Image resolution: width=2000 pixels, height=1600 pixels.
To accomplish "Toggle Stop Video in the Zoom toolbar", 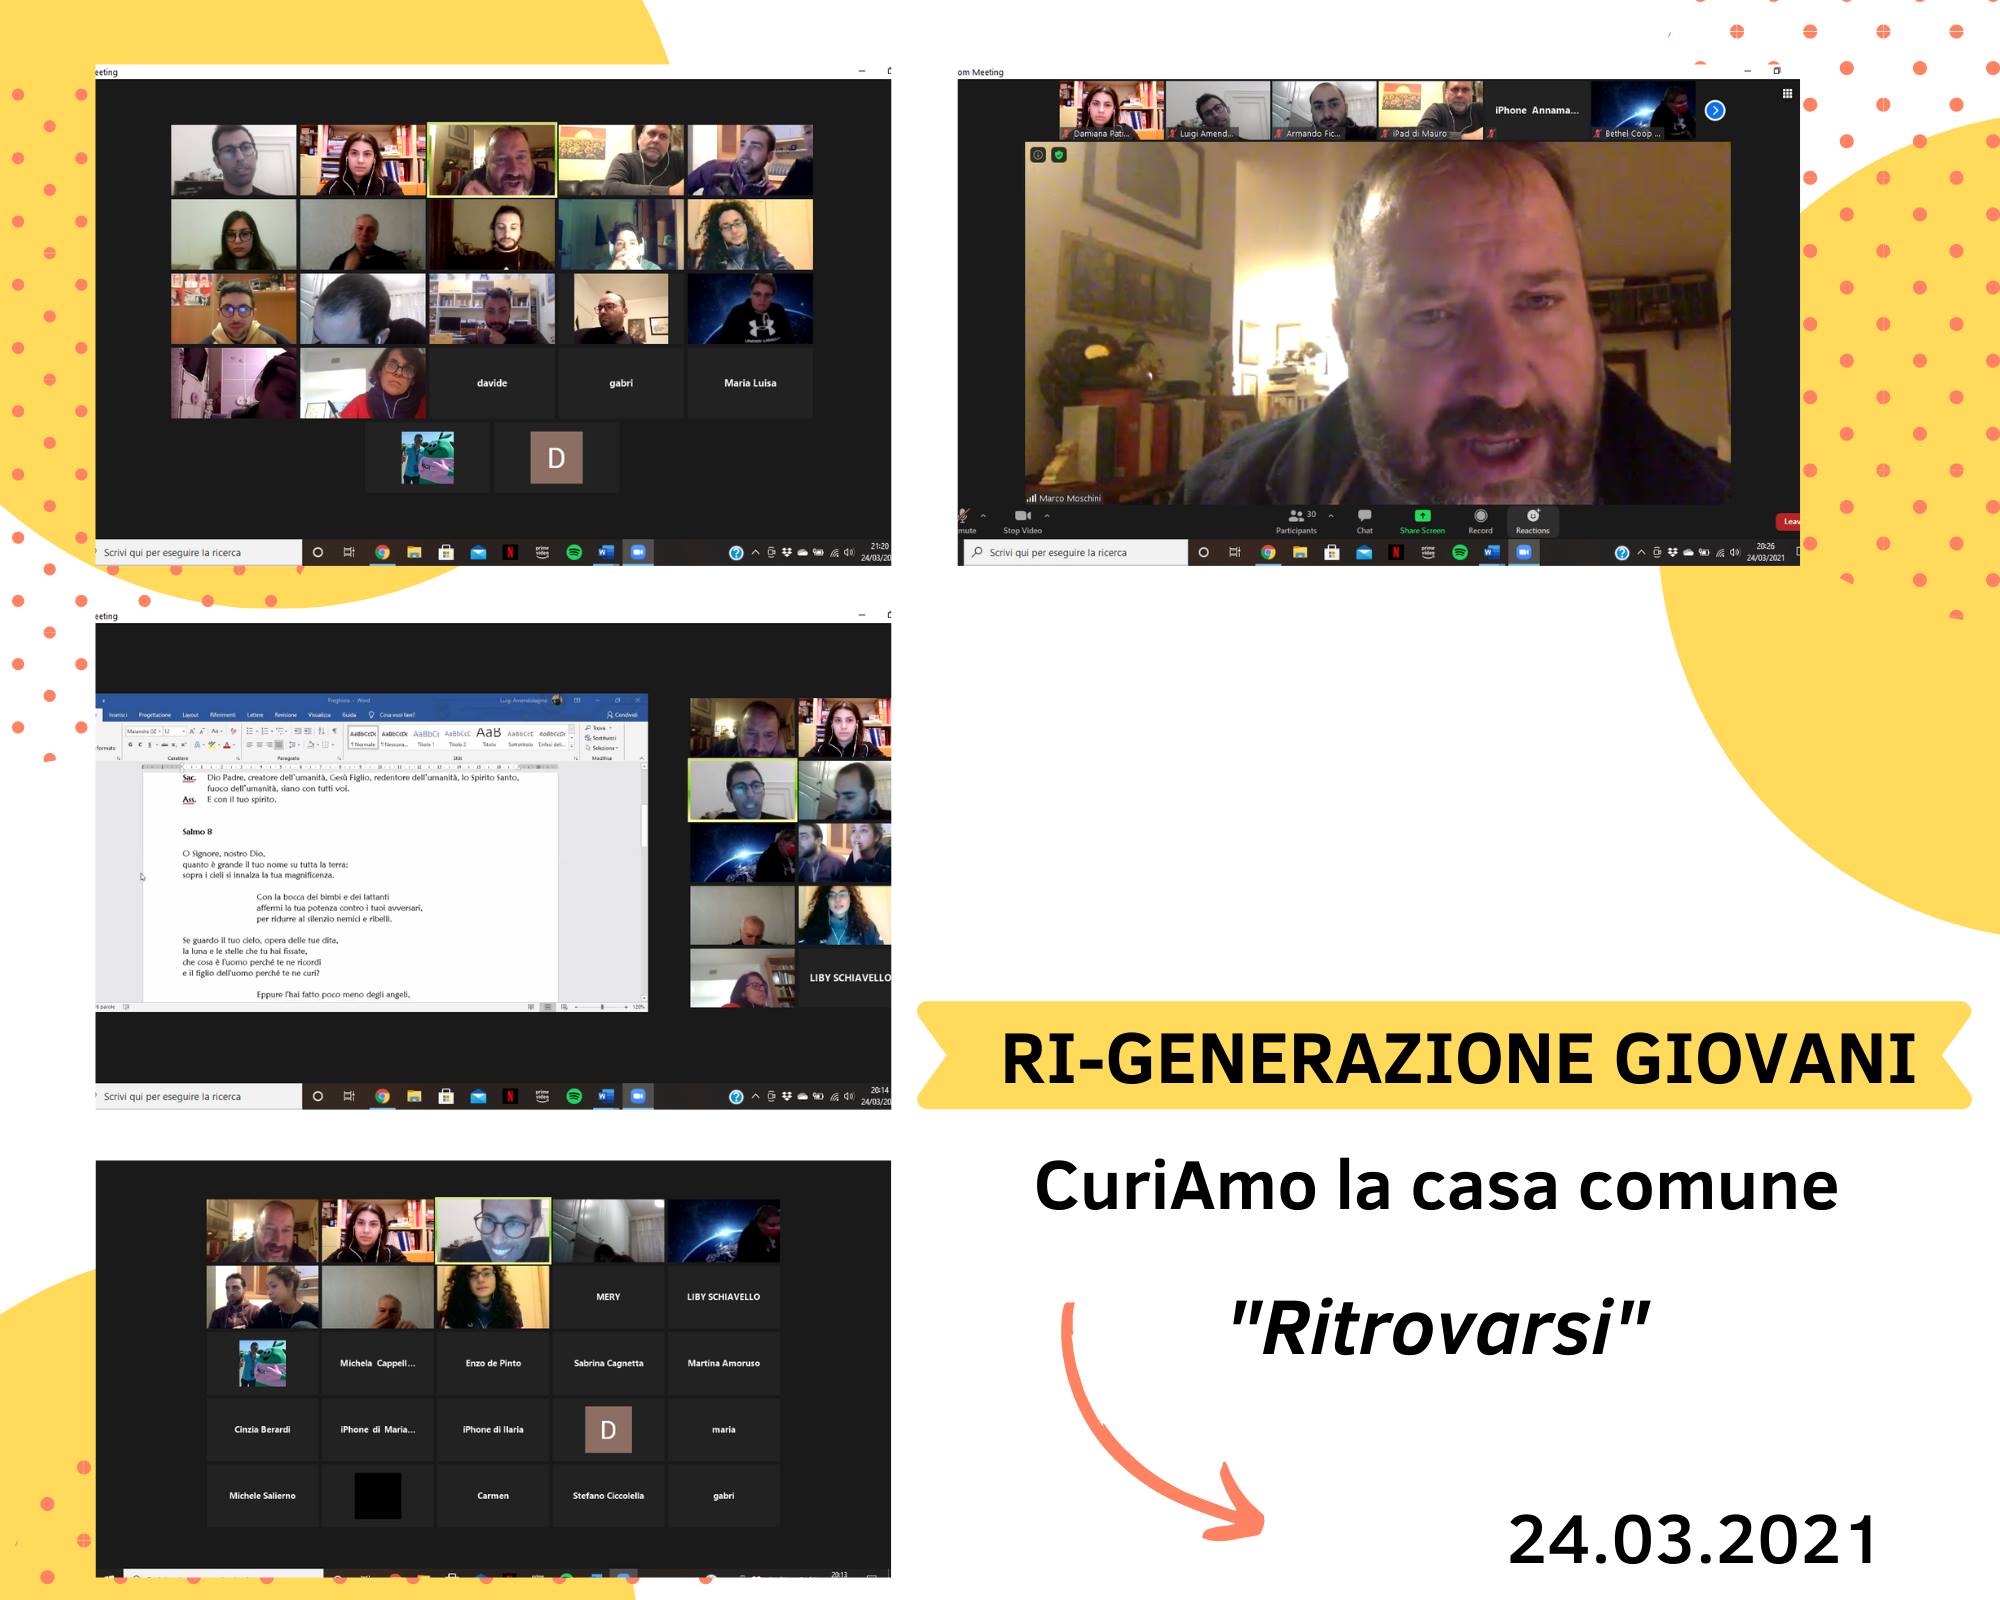I will 1022,521.
